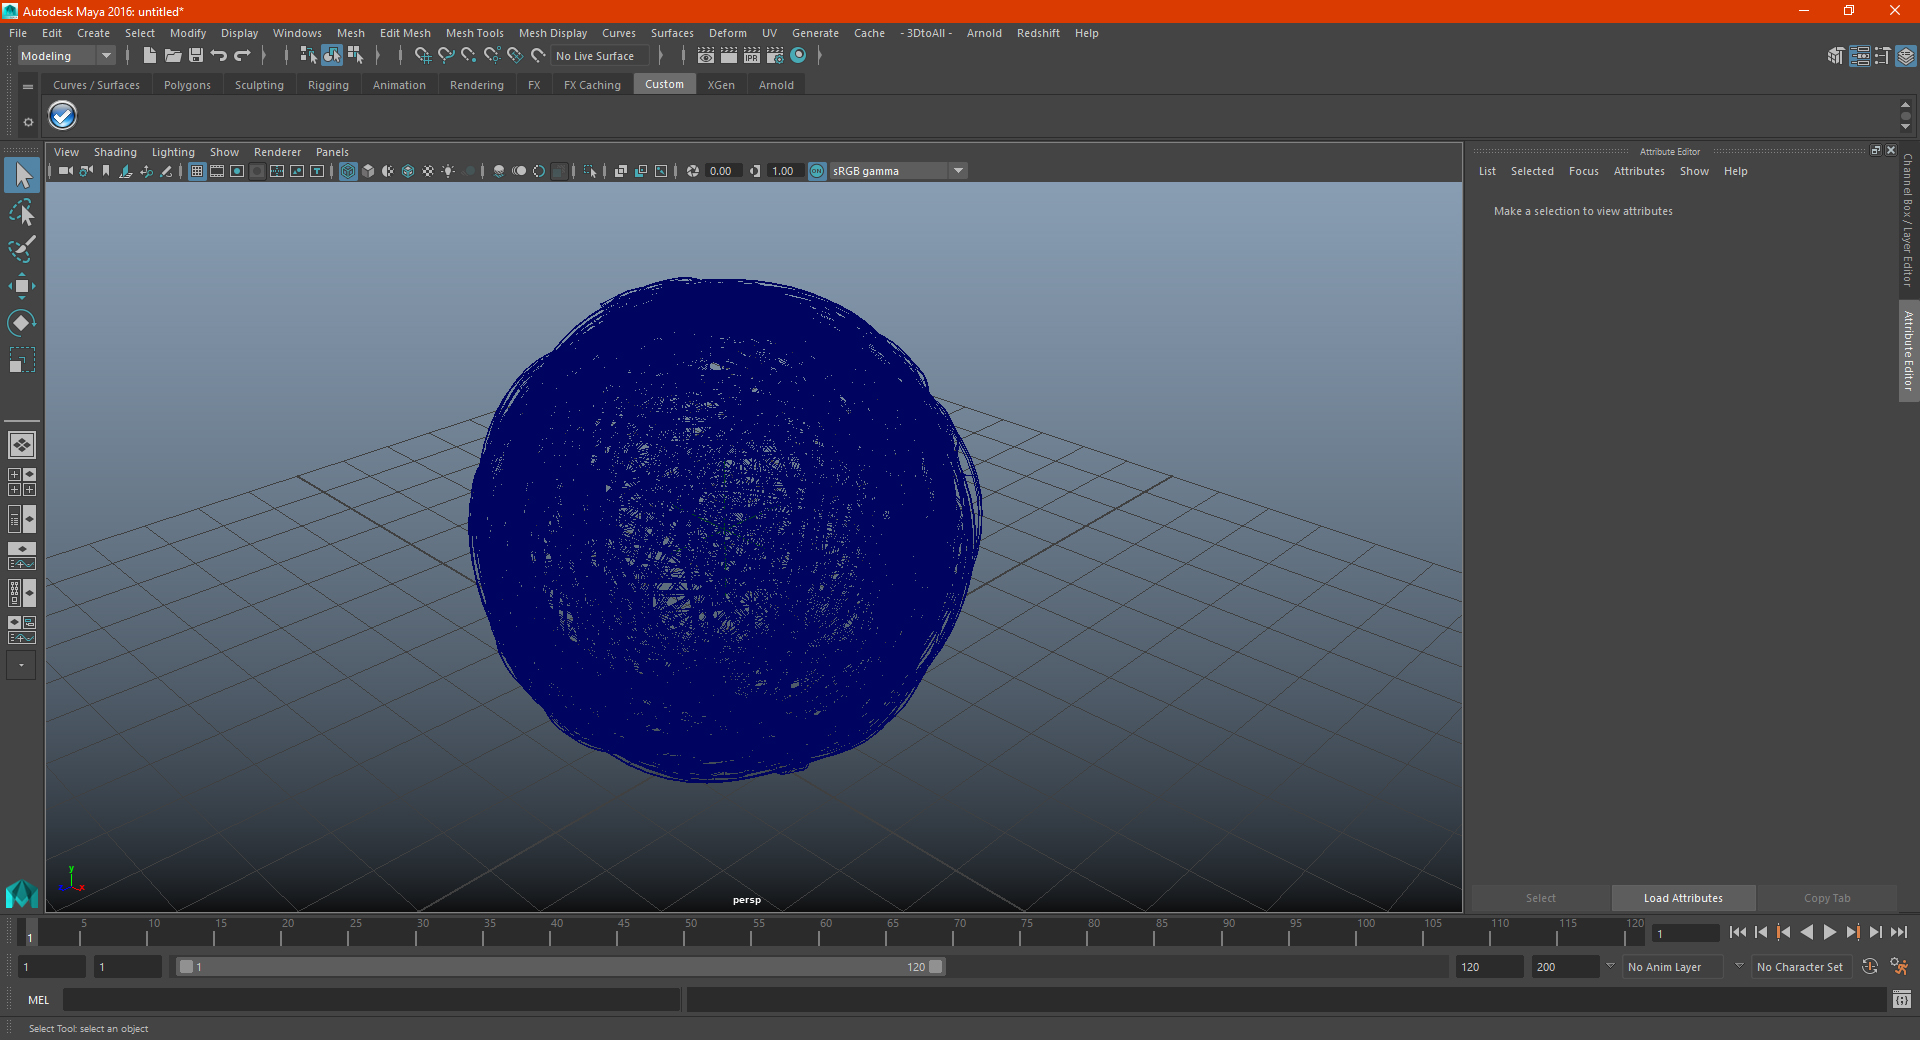Toggle auto keyframe icon
Image resolution: width=1920 pixels, height=1040 pixels.
point(1870,966)
